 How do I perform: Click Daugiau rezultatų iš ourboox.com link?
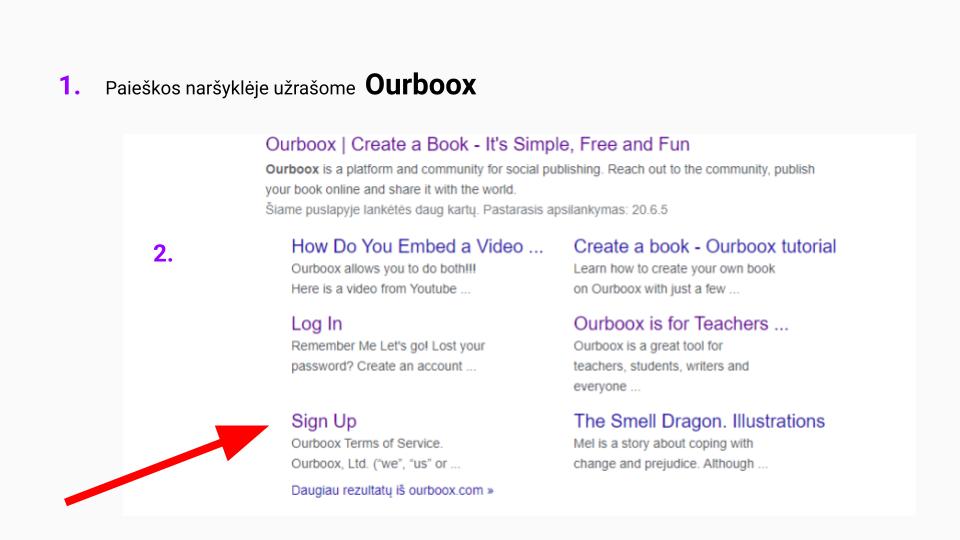point(392,490)
